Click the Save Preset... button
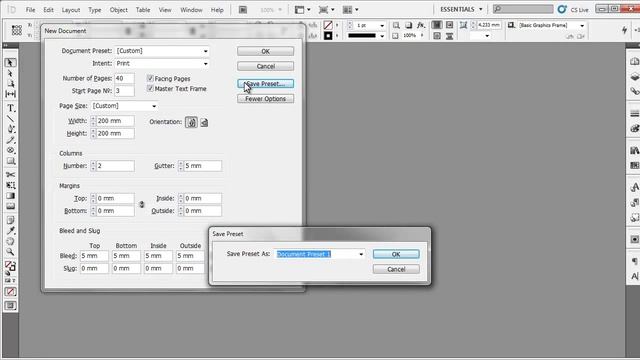The image size is (640, 360). (x=265, y=84)
